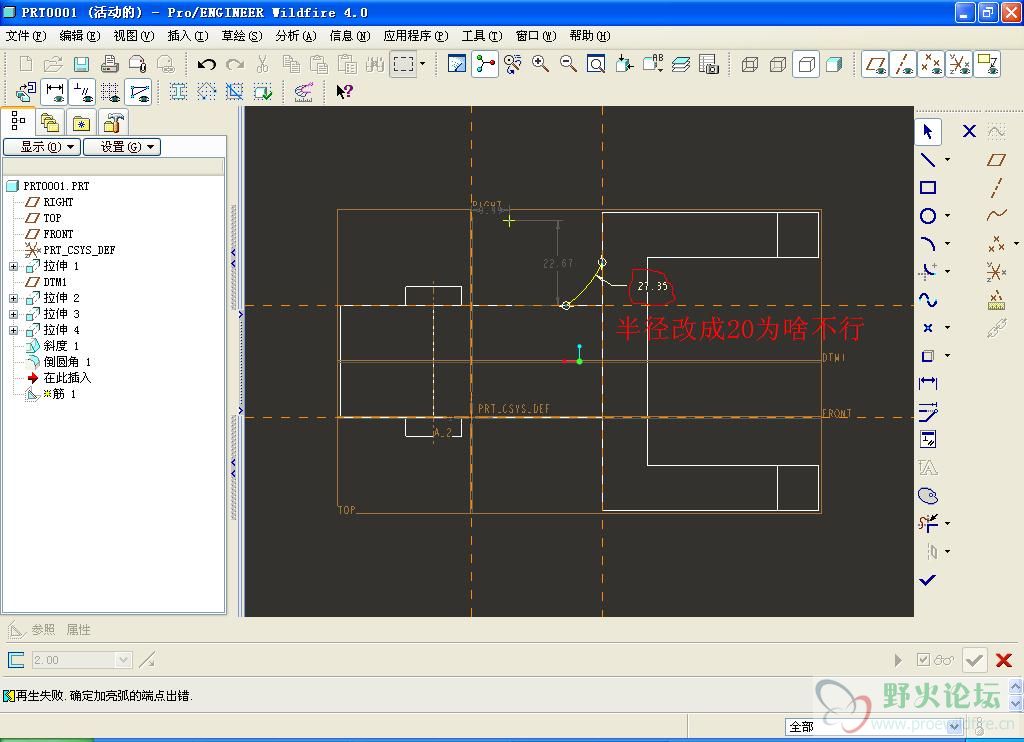Click the Print toolbar icon
1024x742 pixels.
click(110, 64)
